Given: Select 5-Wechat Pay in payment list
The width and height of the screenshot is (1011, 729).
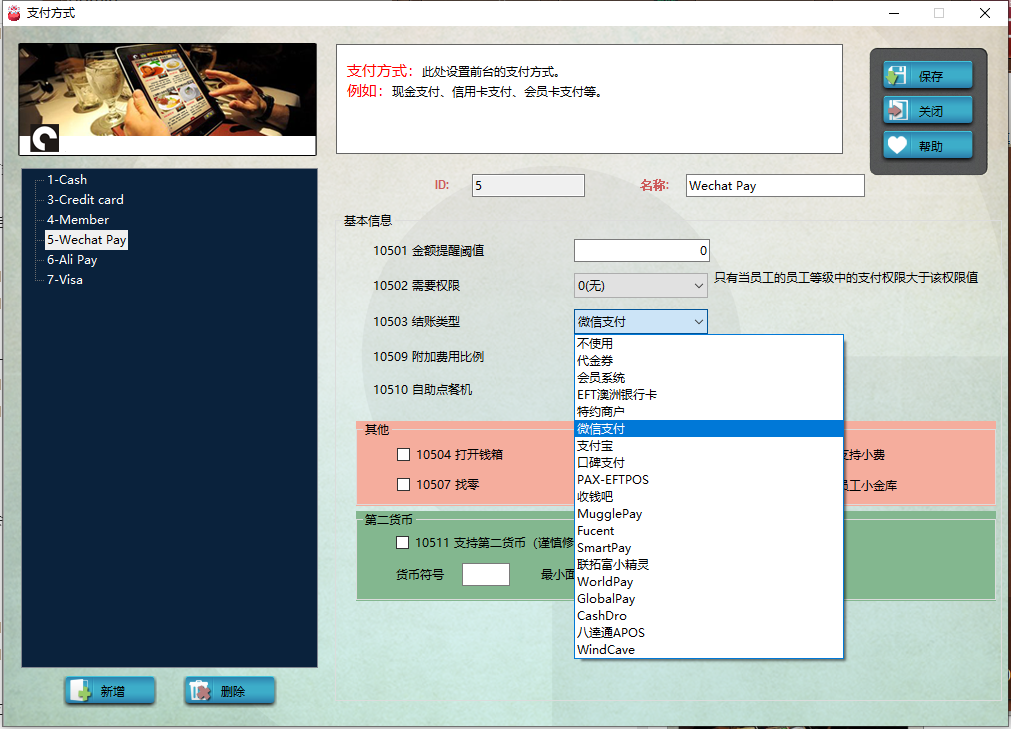Looking at the screenshot, I should point(86,240).
